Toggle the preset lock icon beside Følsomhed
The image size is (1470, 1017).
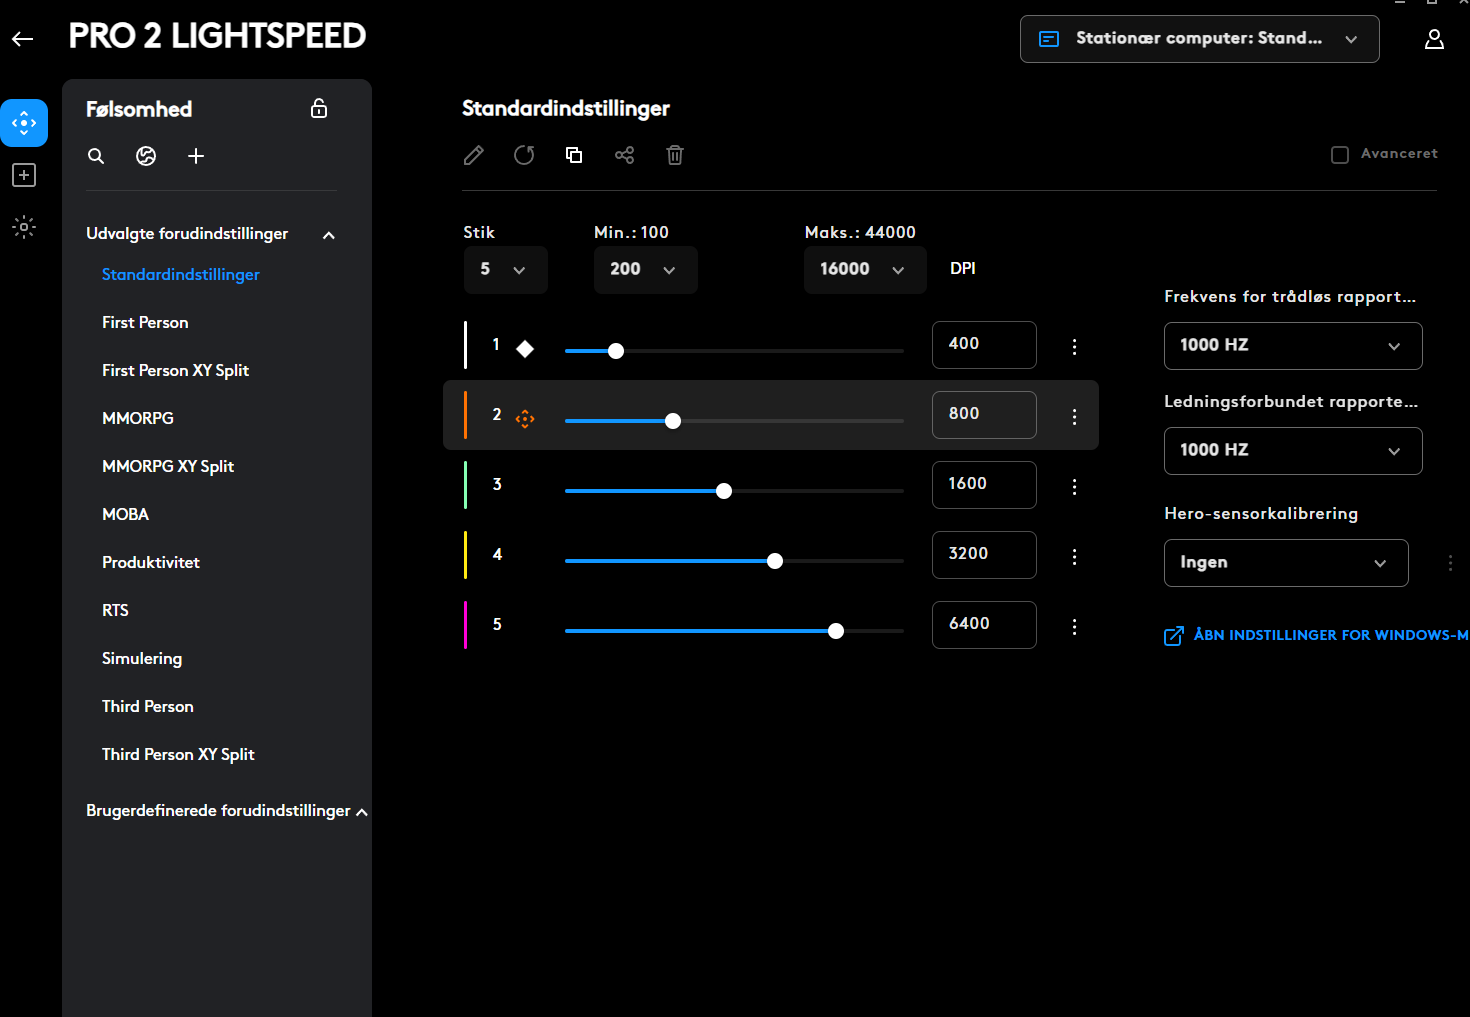click(x=319, y=108)
